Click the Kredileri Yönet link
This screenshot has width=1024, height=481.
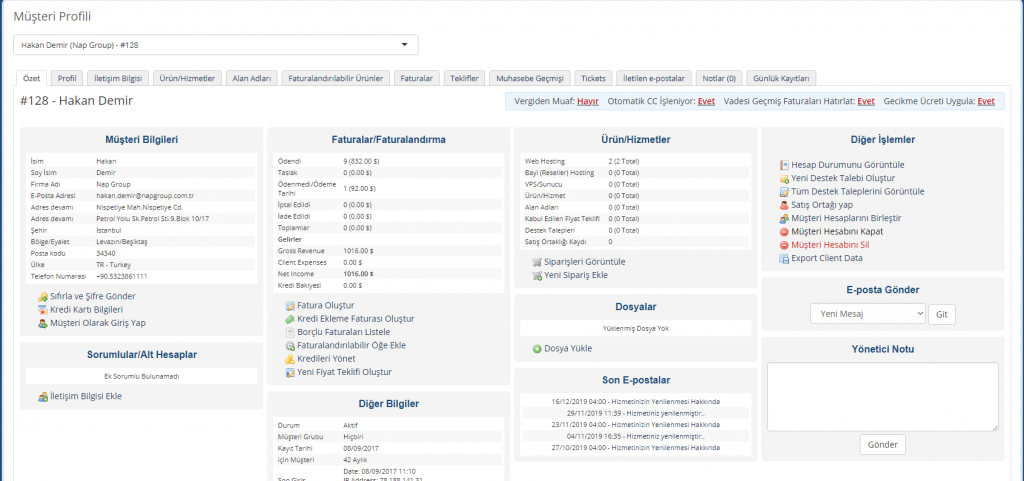coord(326,359)
